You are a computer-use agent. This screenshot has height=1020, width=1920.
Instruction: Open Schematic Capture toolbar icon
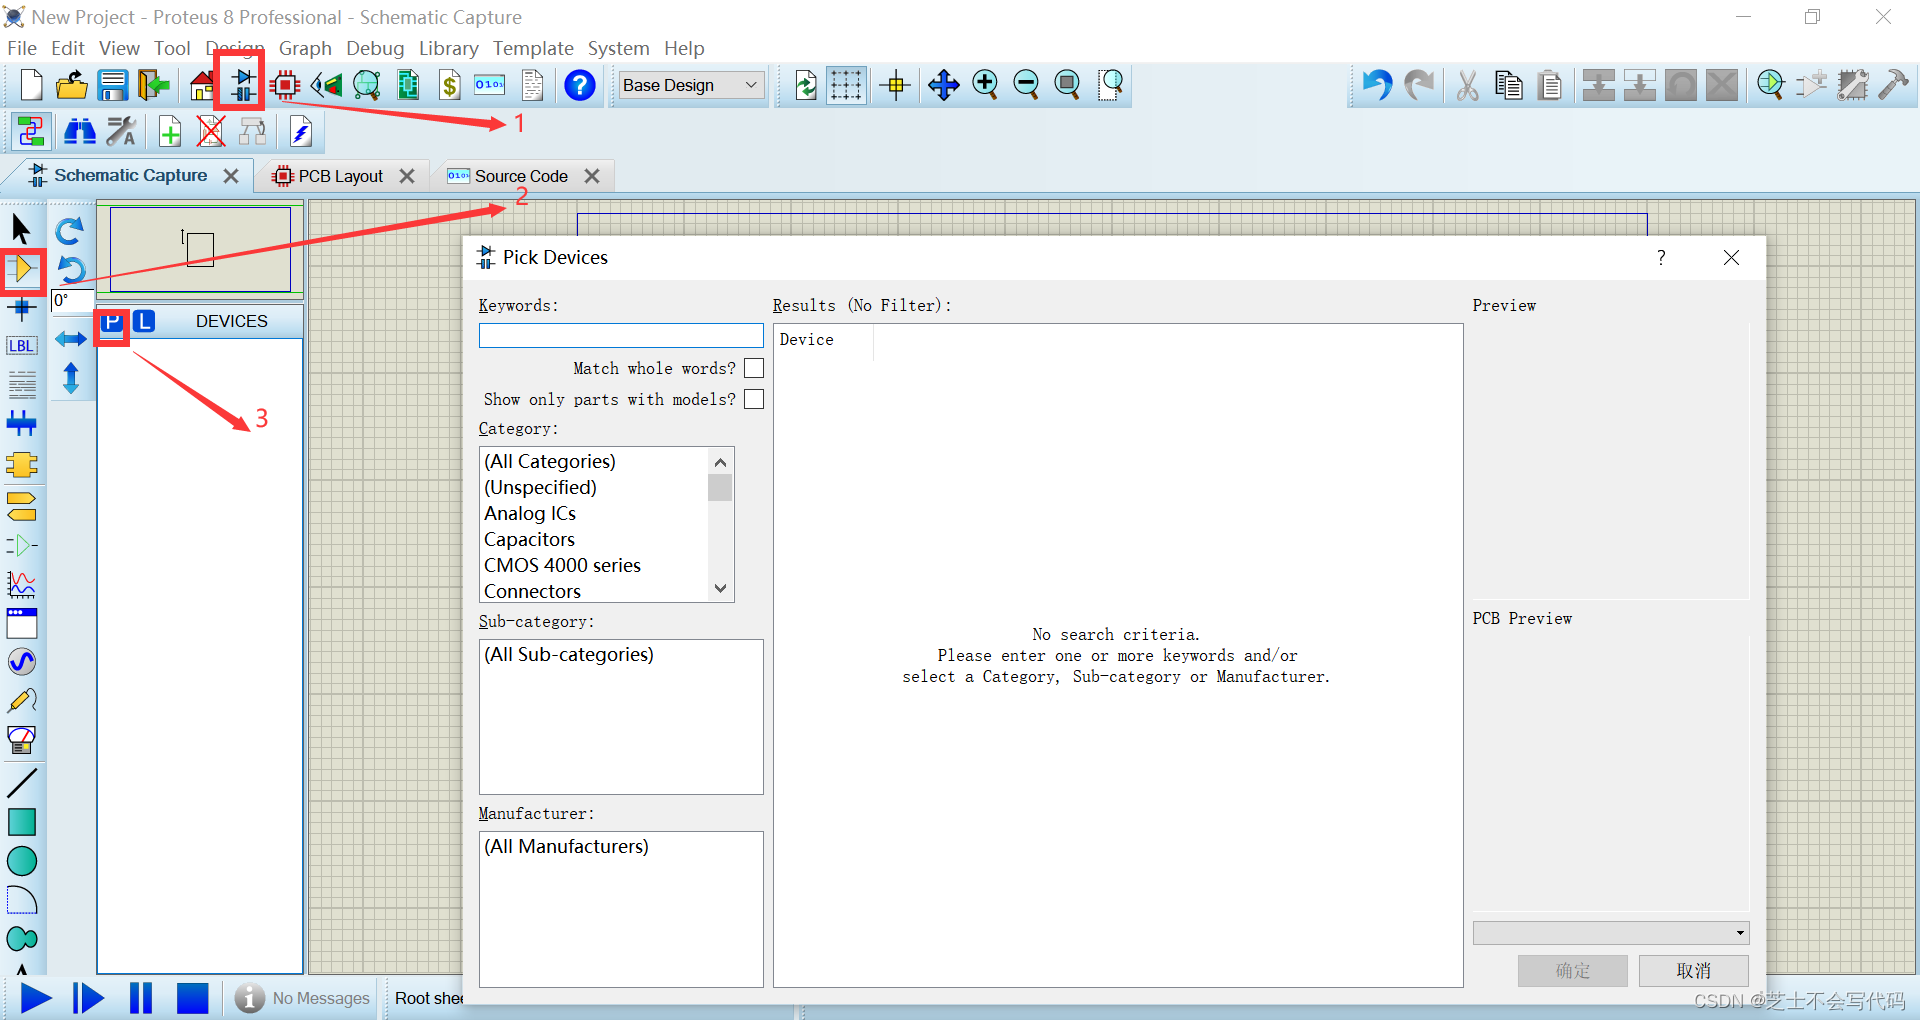coord(243,85)
